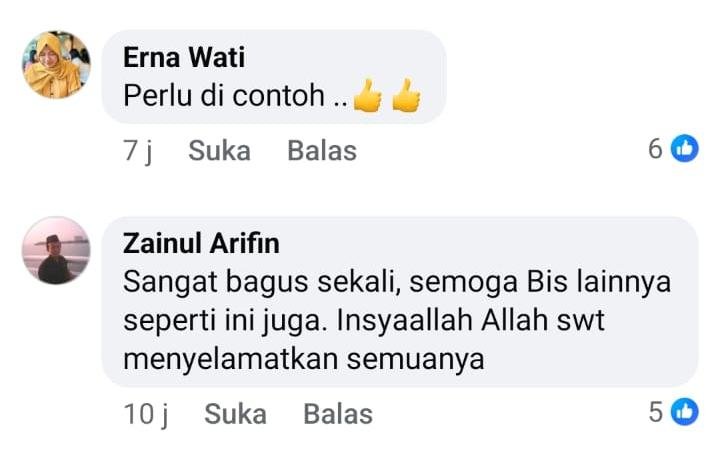Viewport: 720px width, 458px height.
Task: Open like reactions icon on Zainul's comment
Action: [x=685, y=412]
